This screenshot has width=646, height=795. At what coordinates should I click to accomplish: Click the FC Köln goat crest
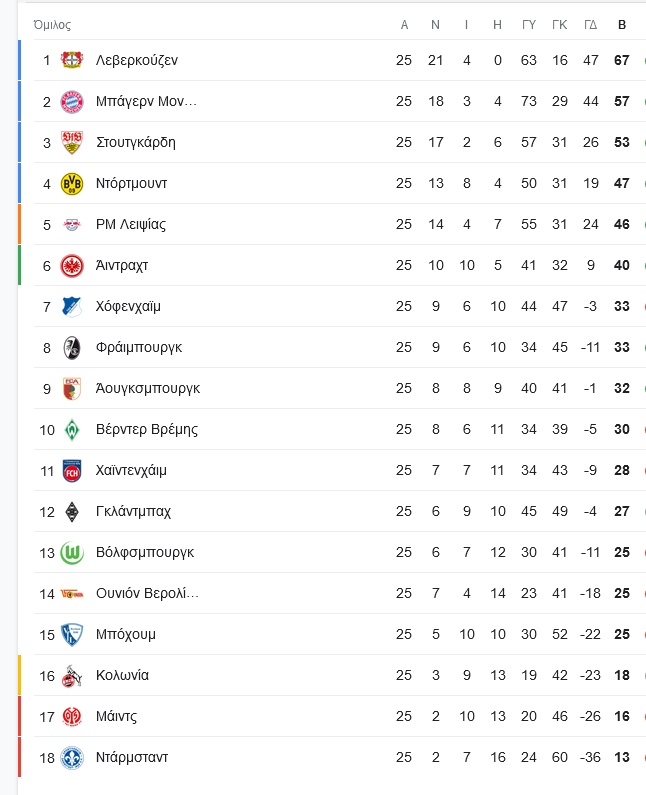click(x=71, y=676)
